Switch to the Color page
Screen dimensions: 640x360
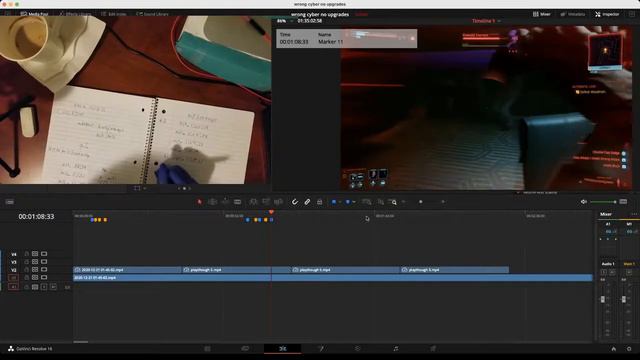click(x=358, y=349)
